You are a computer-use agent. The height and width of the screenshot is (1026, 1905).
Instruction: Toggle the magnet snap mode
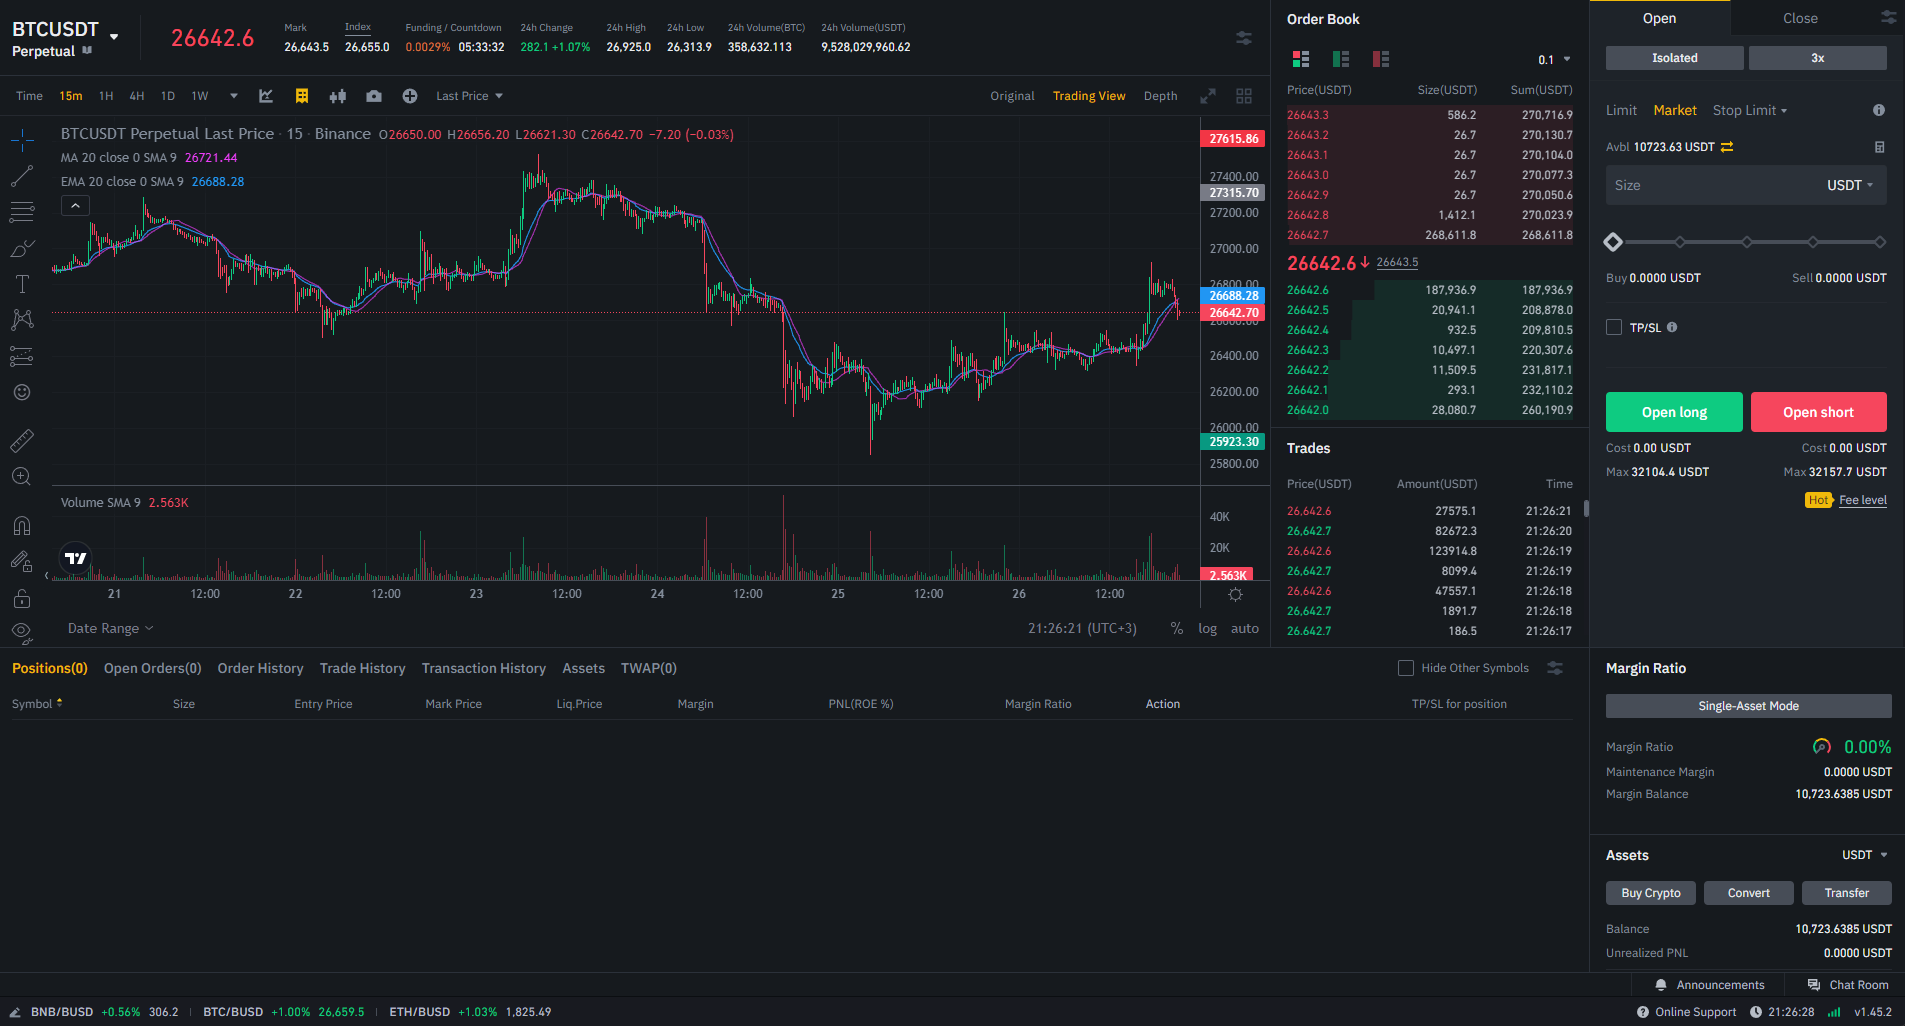click(x=22, y=525)
